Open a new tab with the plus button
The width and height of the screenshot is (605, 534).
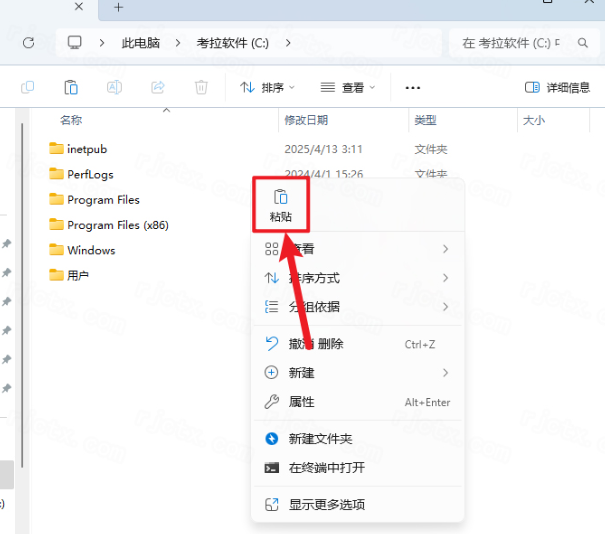118,8
